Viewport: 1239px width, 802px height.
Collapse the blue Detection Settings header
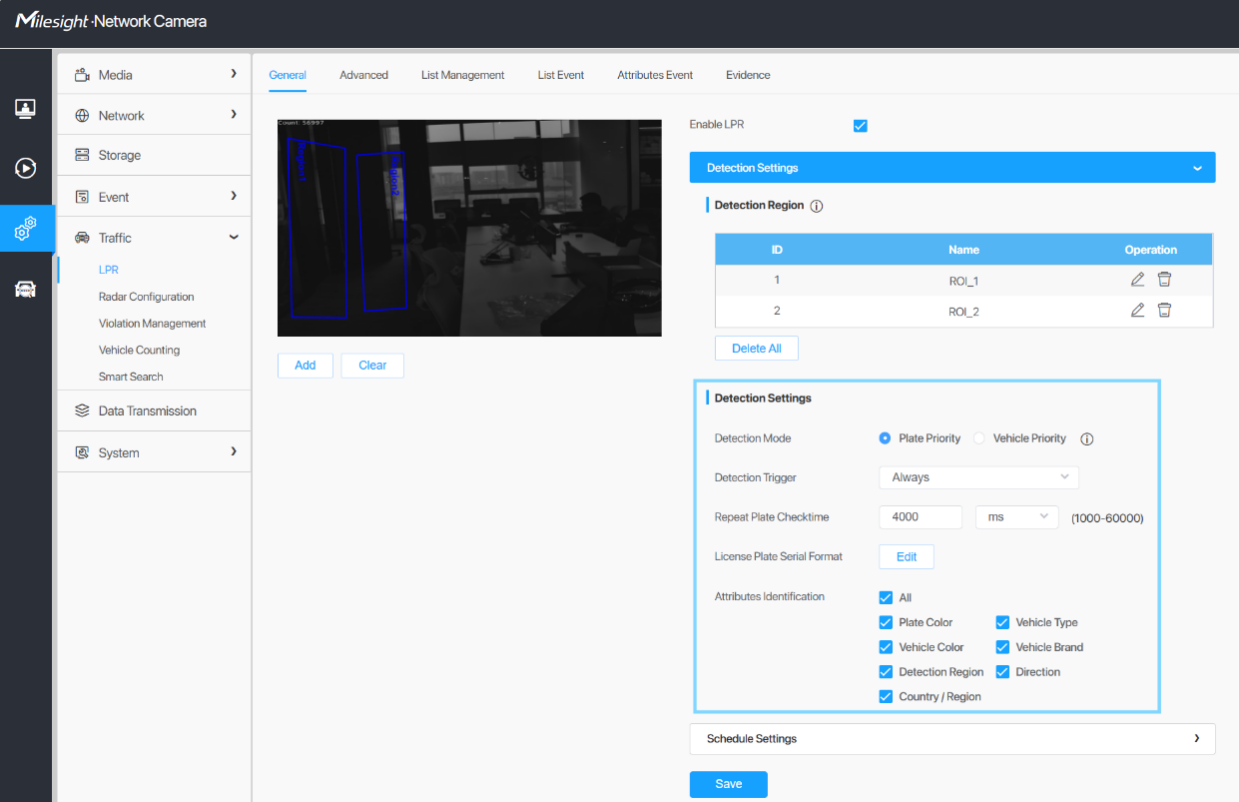click(952, 168)
